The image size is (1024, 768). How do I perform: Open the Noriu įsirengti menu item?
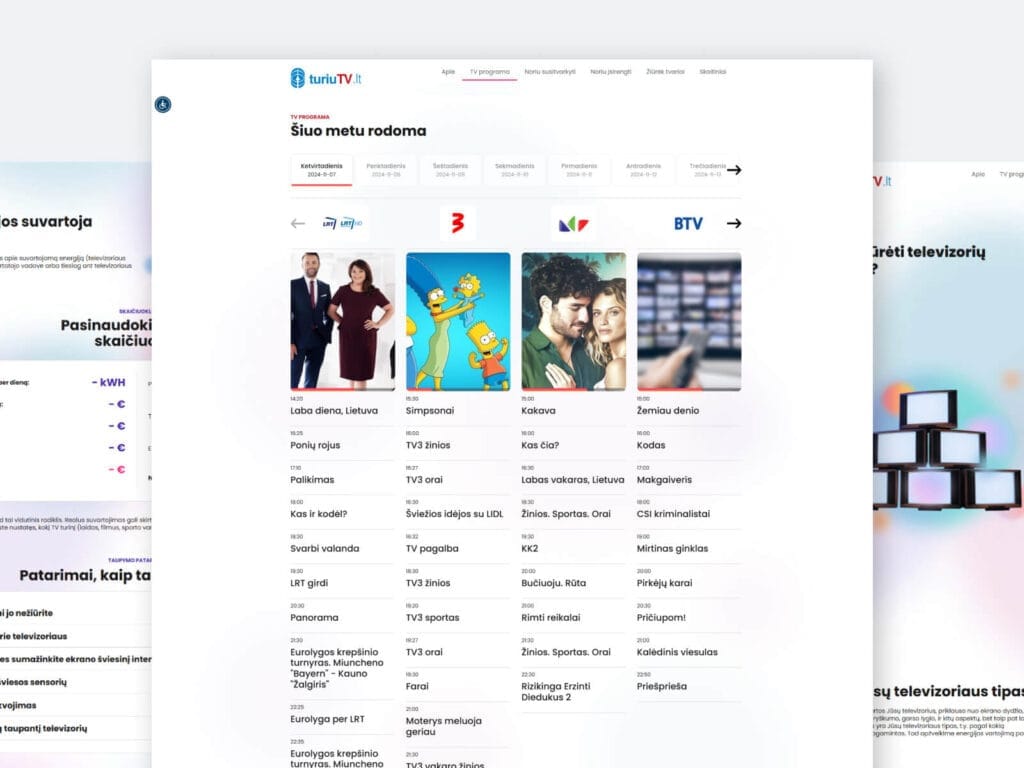click(611, 72)
